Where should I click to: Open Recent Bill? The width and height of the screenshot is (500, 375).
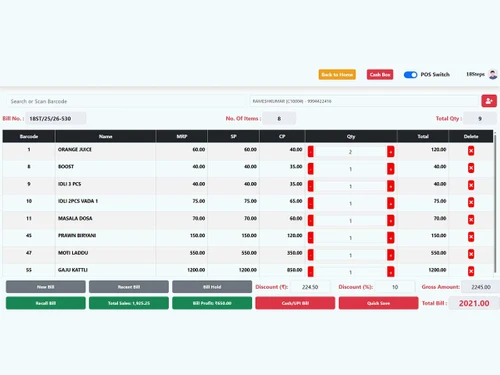click(129, 287)
